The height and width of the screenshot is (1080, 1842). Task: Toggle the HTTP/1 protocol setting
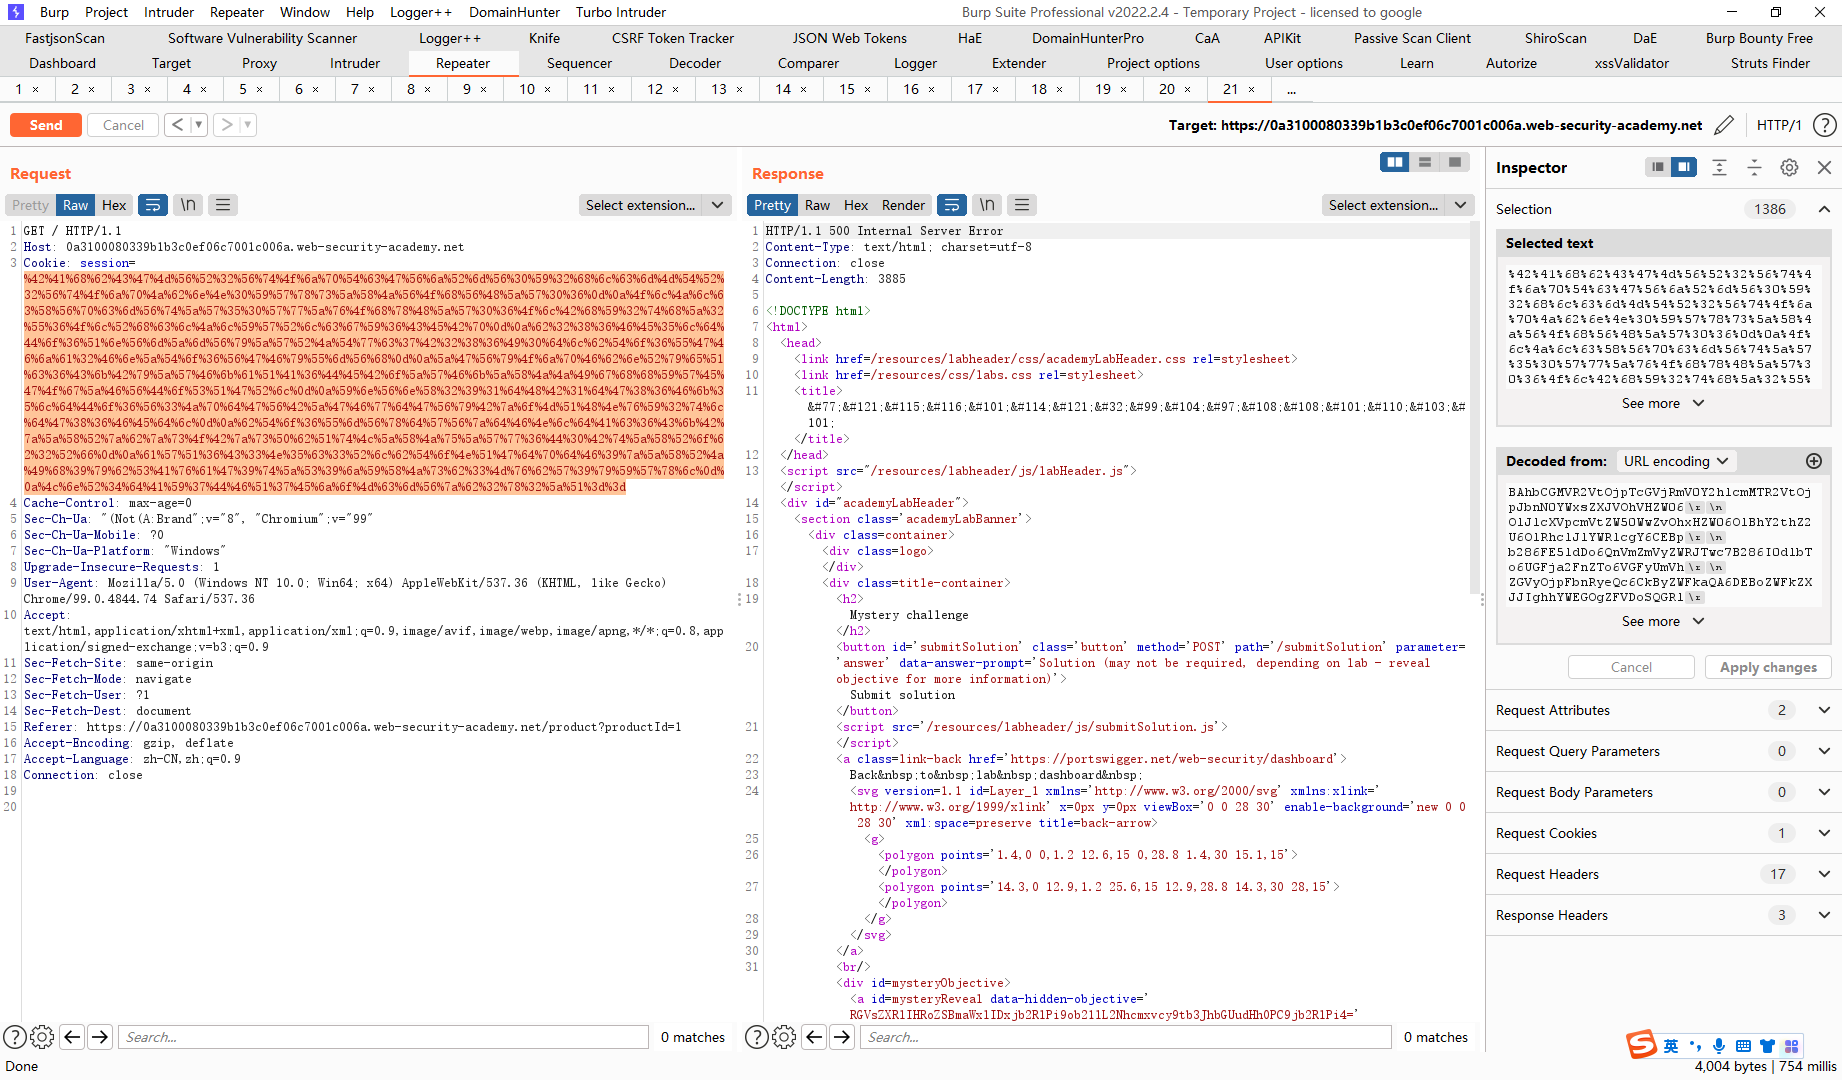tap(1779, 125)
